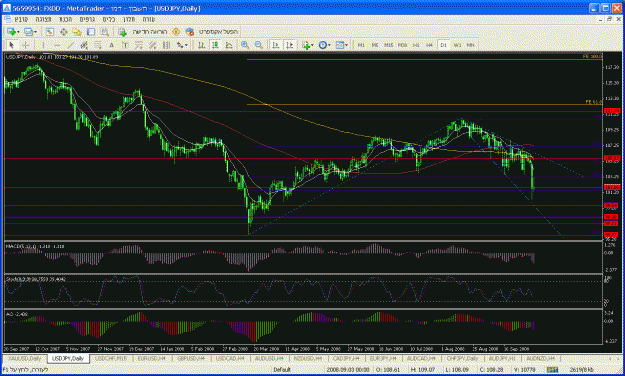Switch to the USDCAD,H4 chart tab
Image resolution: width=625 pixels, height=376 pixels.
(230, 359)
